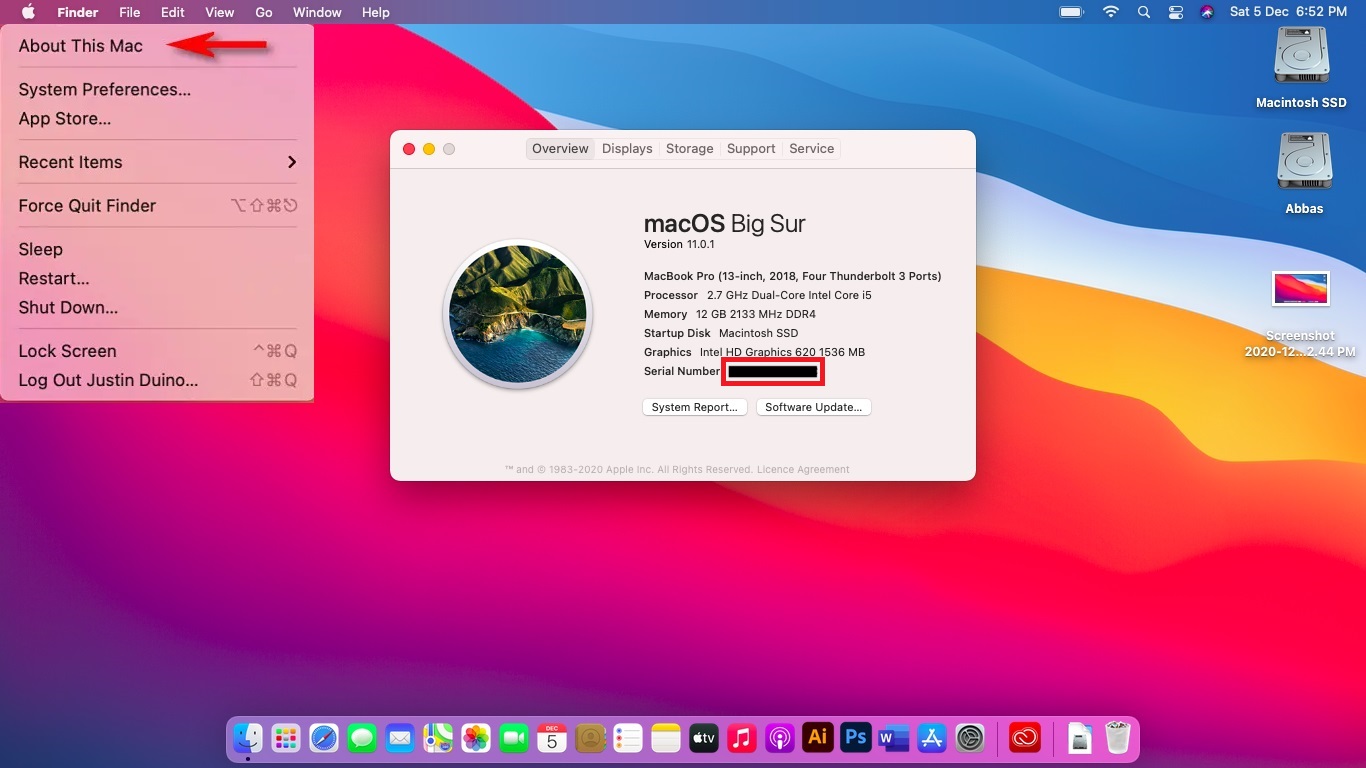Screen dimensions: 1366x768
Task: Open Adobe Creative Cloud from Dock
Action: point(1025,739)
